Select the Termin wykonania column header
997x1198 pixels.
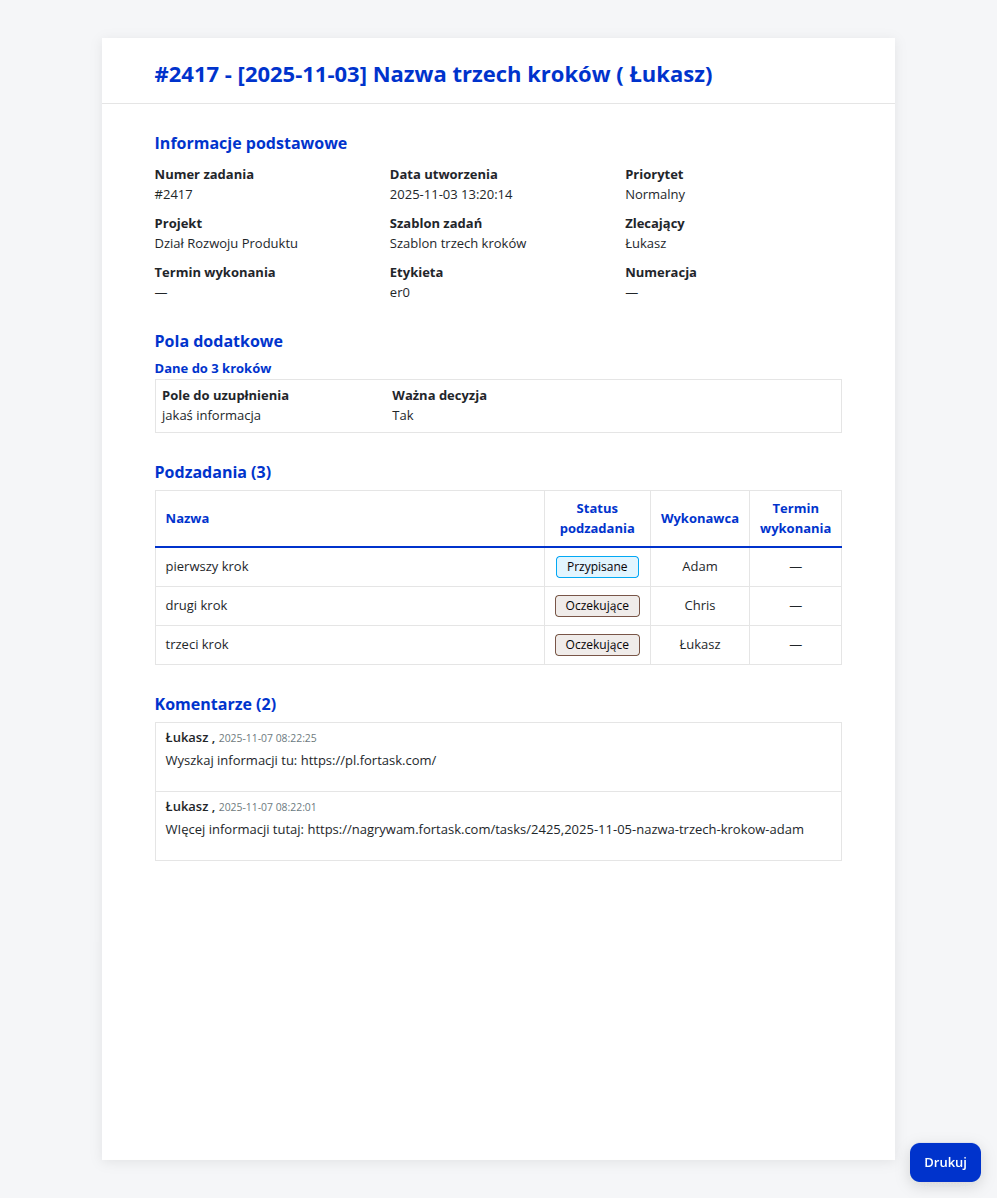point(795,518)
